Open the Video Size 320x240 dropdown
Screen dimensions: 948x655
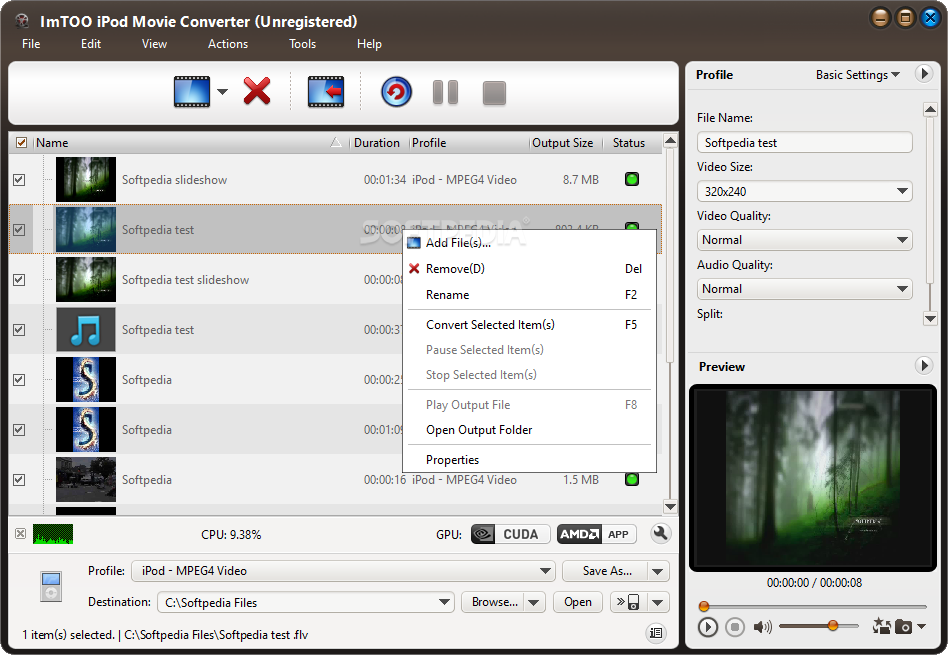[804, 191]
